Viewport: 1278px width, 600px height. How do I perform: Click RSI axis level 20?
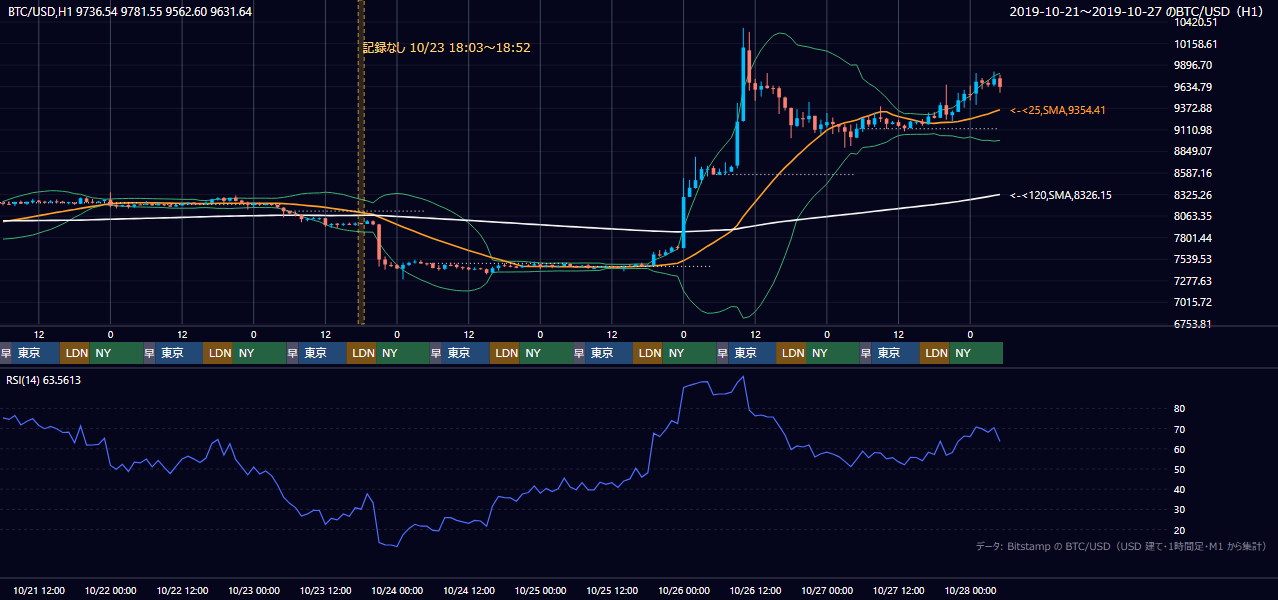1180,530
